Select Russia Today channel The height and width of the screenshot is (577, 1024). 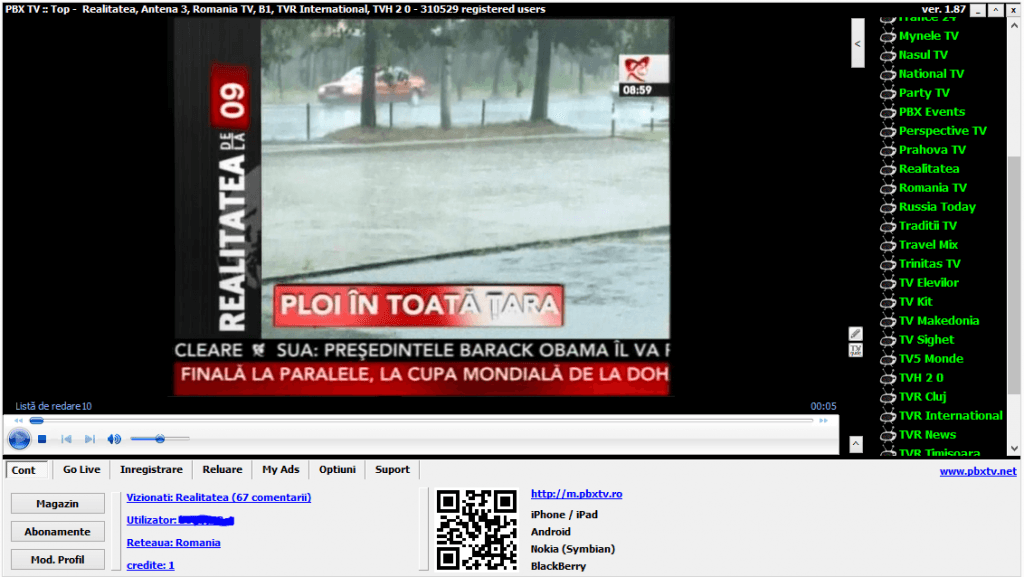point(937,207)
